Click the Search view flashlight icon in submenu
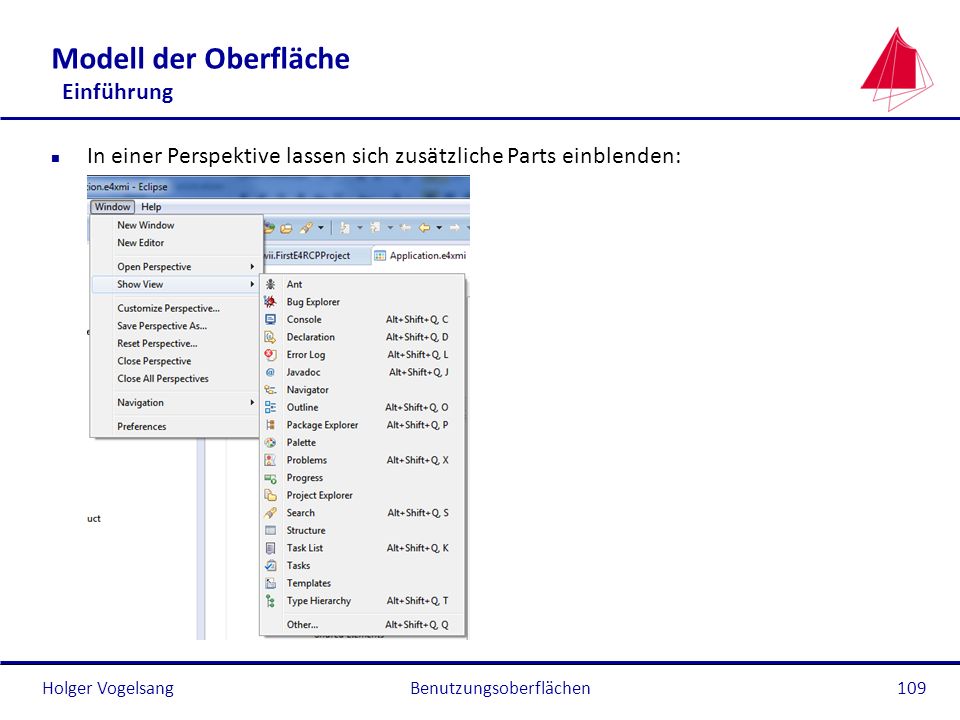 click(x=271, y=513)
